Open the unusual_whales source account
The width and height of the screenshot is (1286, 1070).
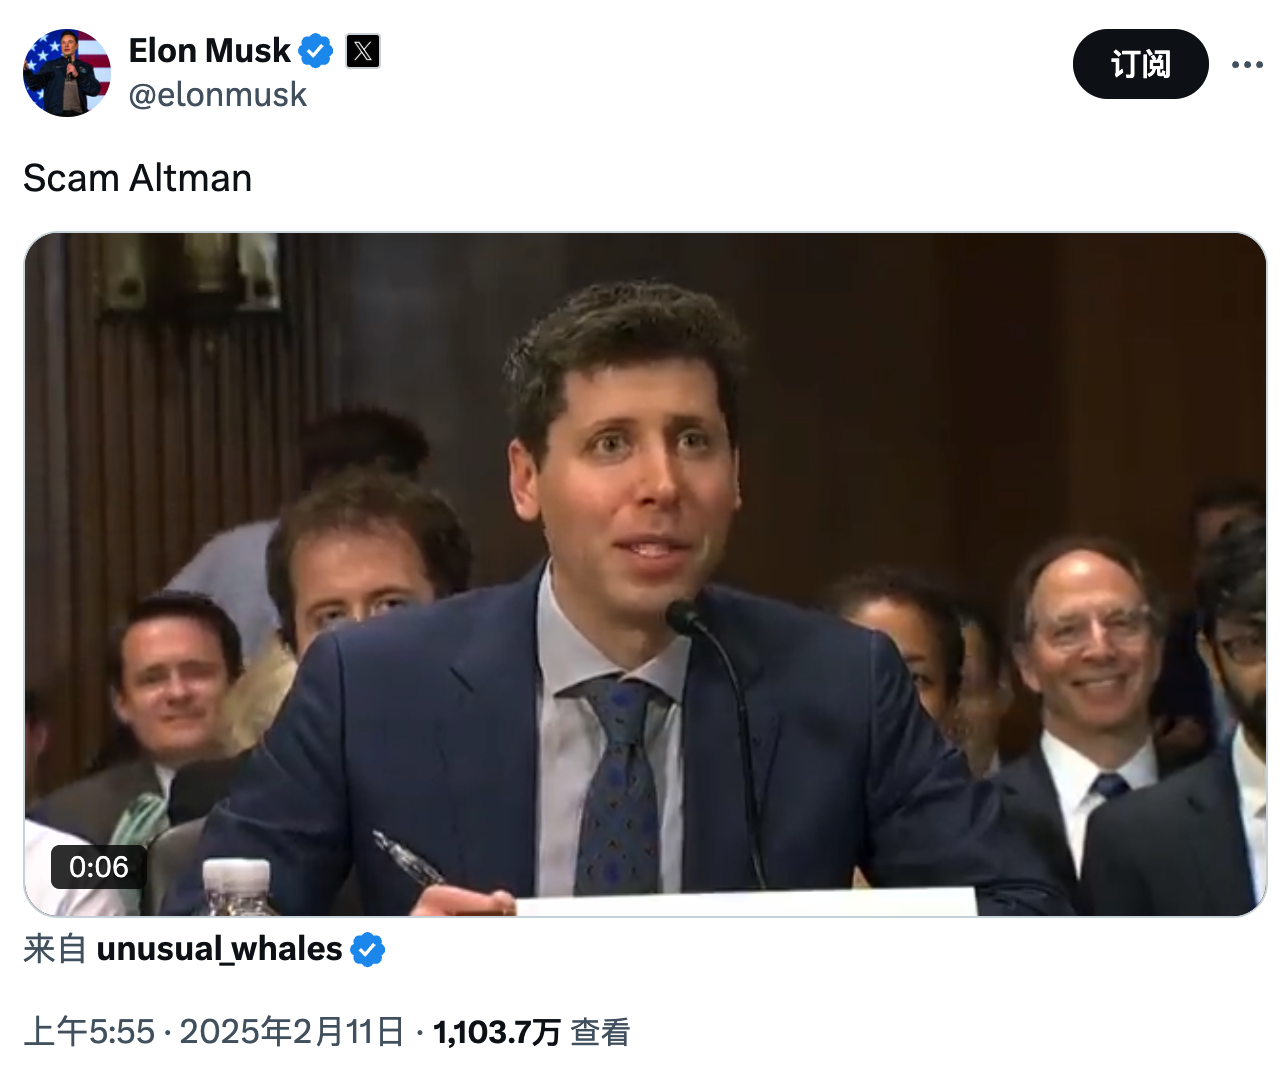(x=219, y=948)
